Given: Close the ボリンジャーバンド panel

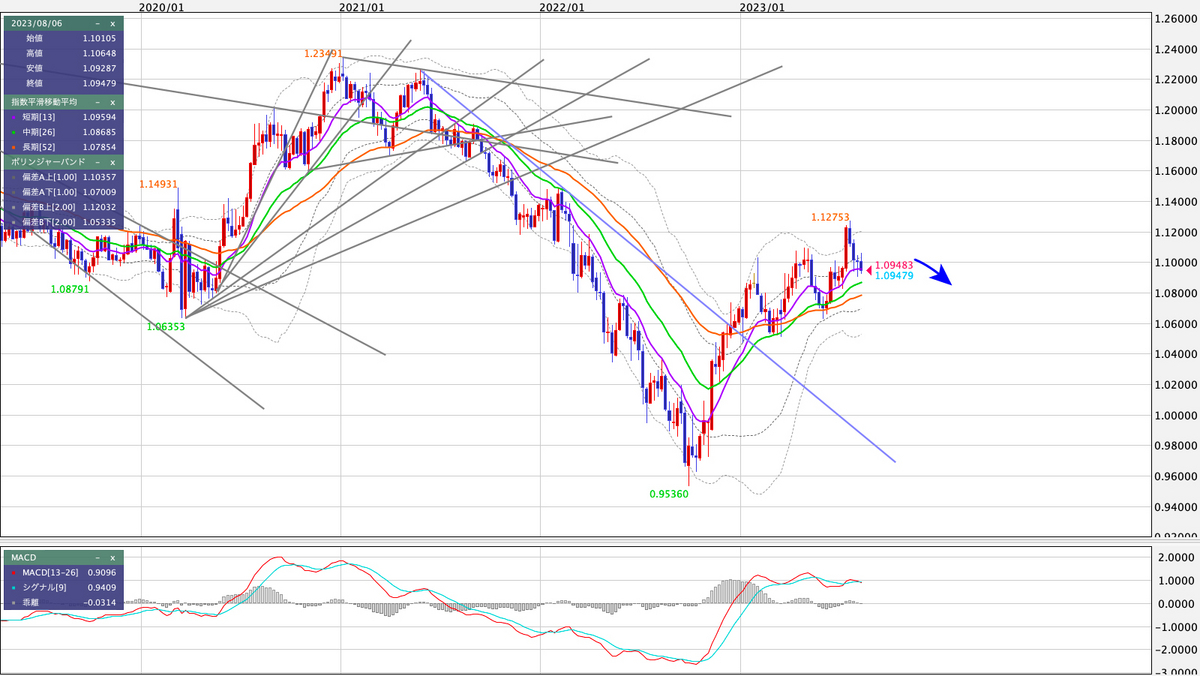Looking at the screenshot, I should [112, 161].
